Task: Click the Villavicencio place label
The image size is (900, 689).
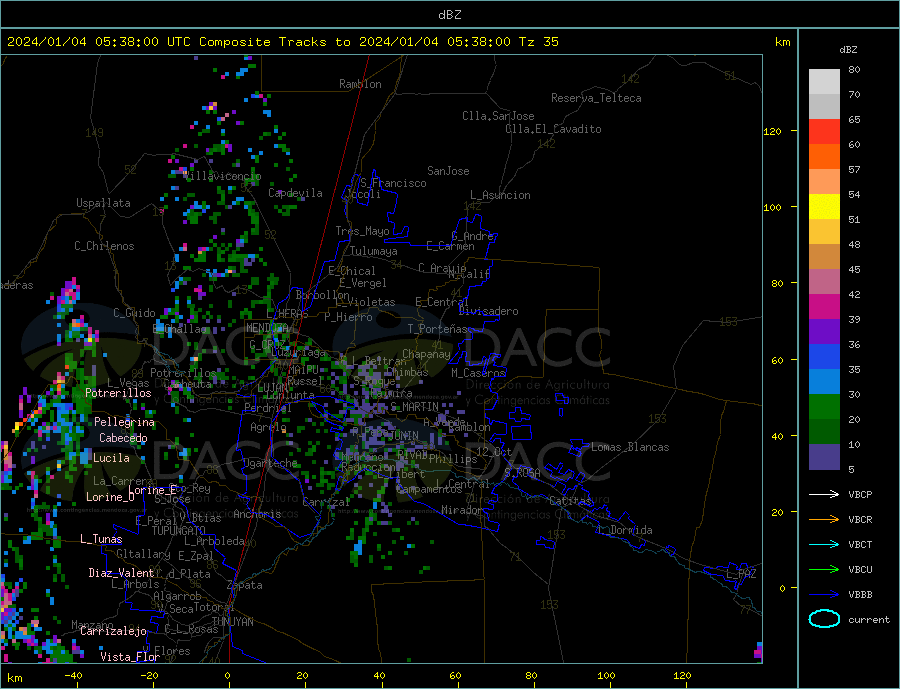Action: point(223,176)
